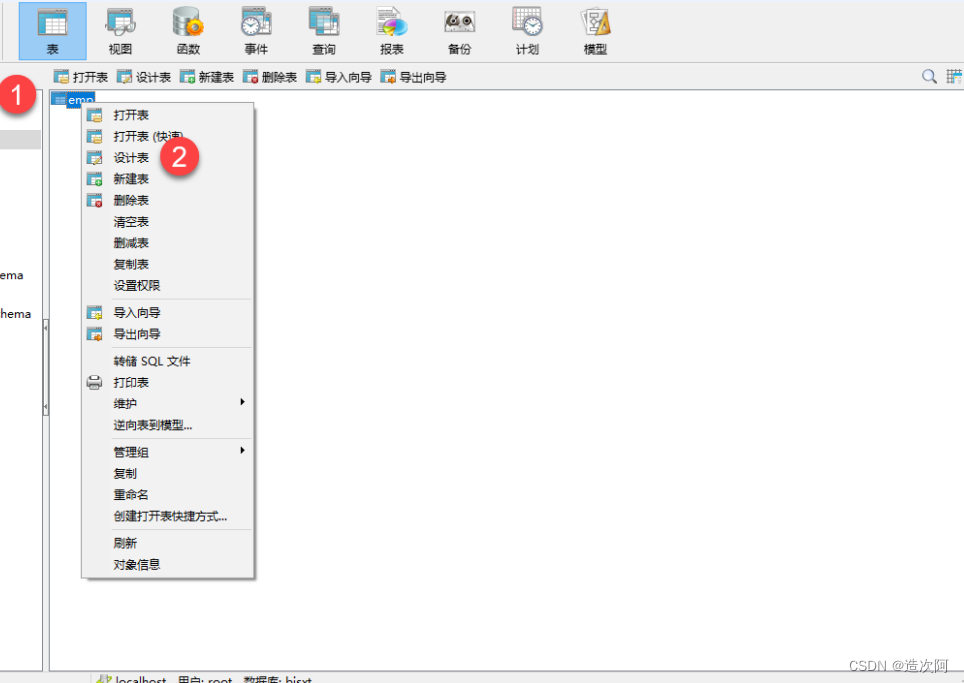Choose 删除表 in the context menu
This screenshot has width=964, height=683.
(x=168, y=200)
